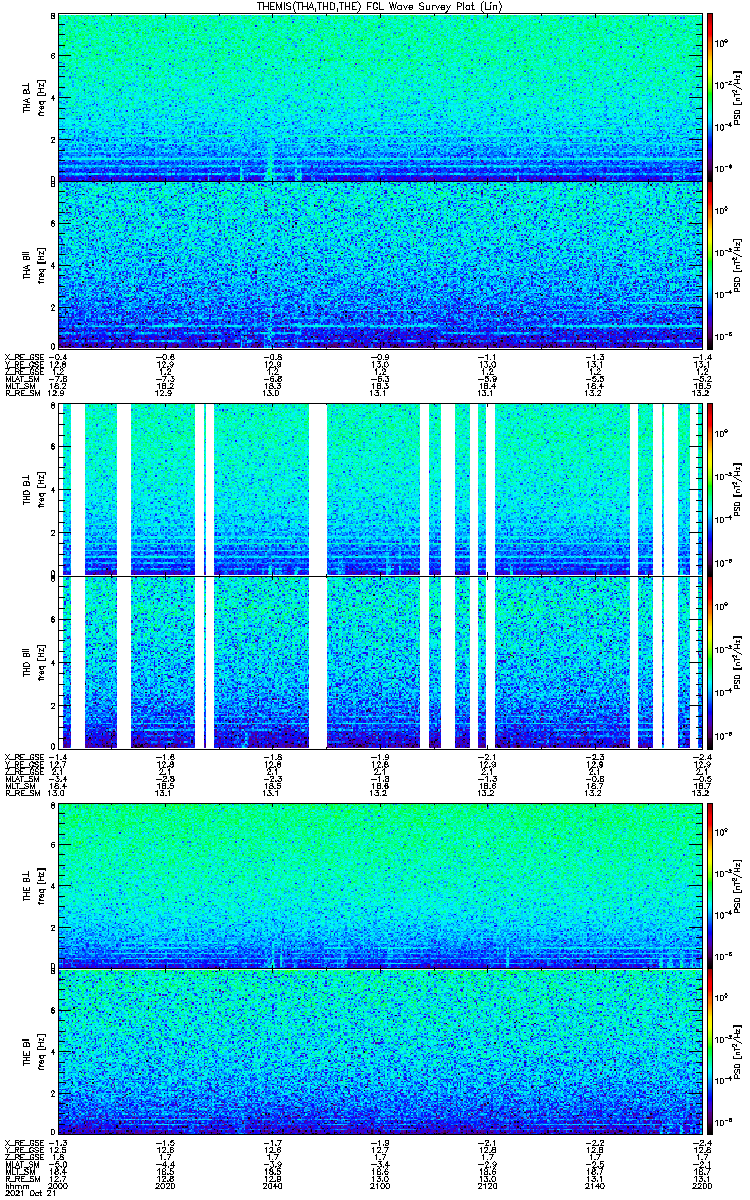The image size is (750, 1200).
Task: Select the THD B-parallel spectrogram panel
Action: tap(381, 662)
